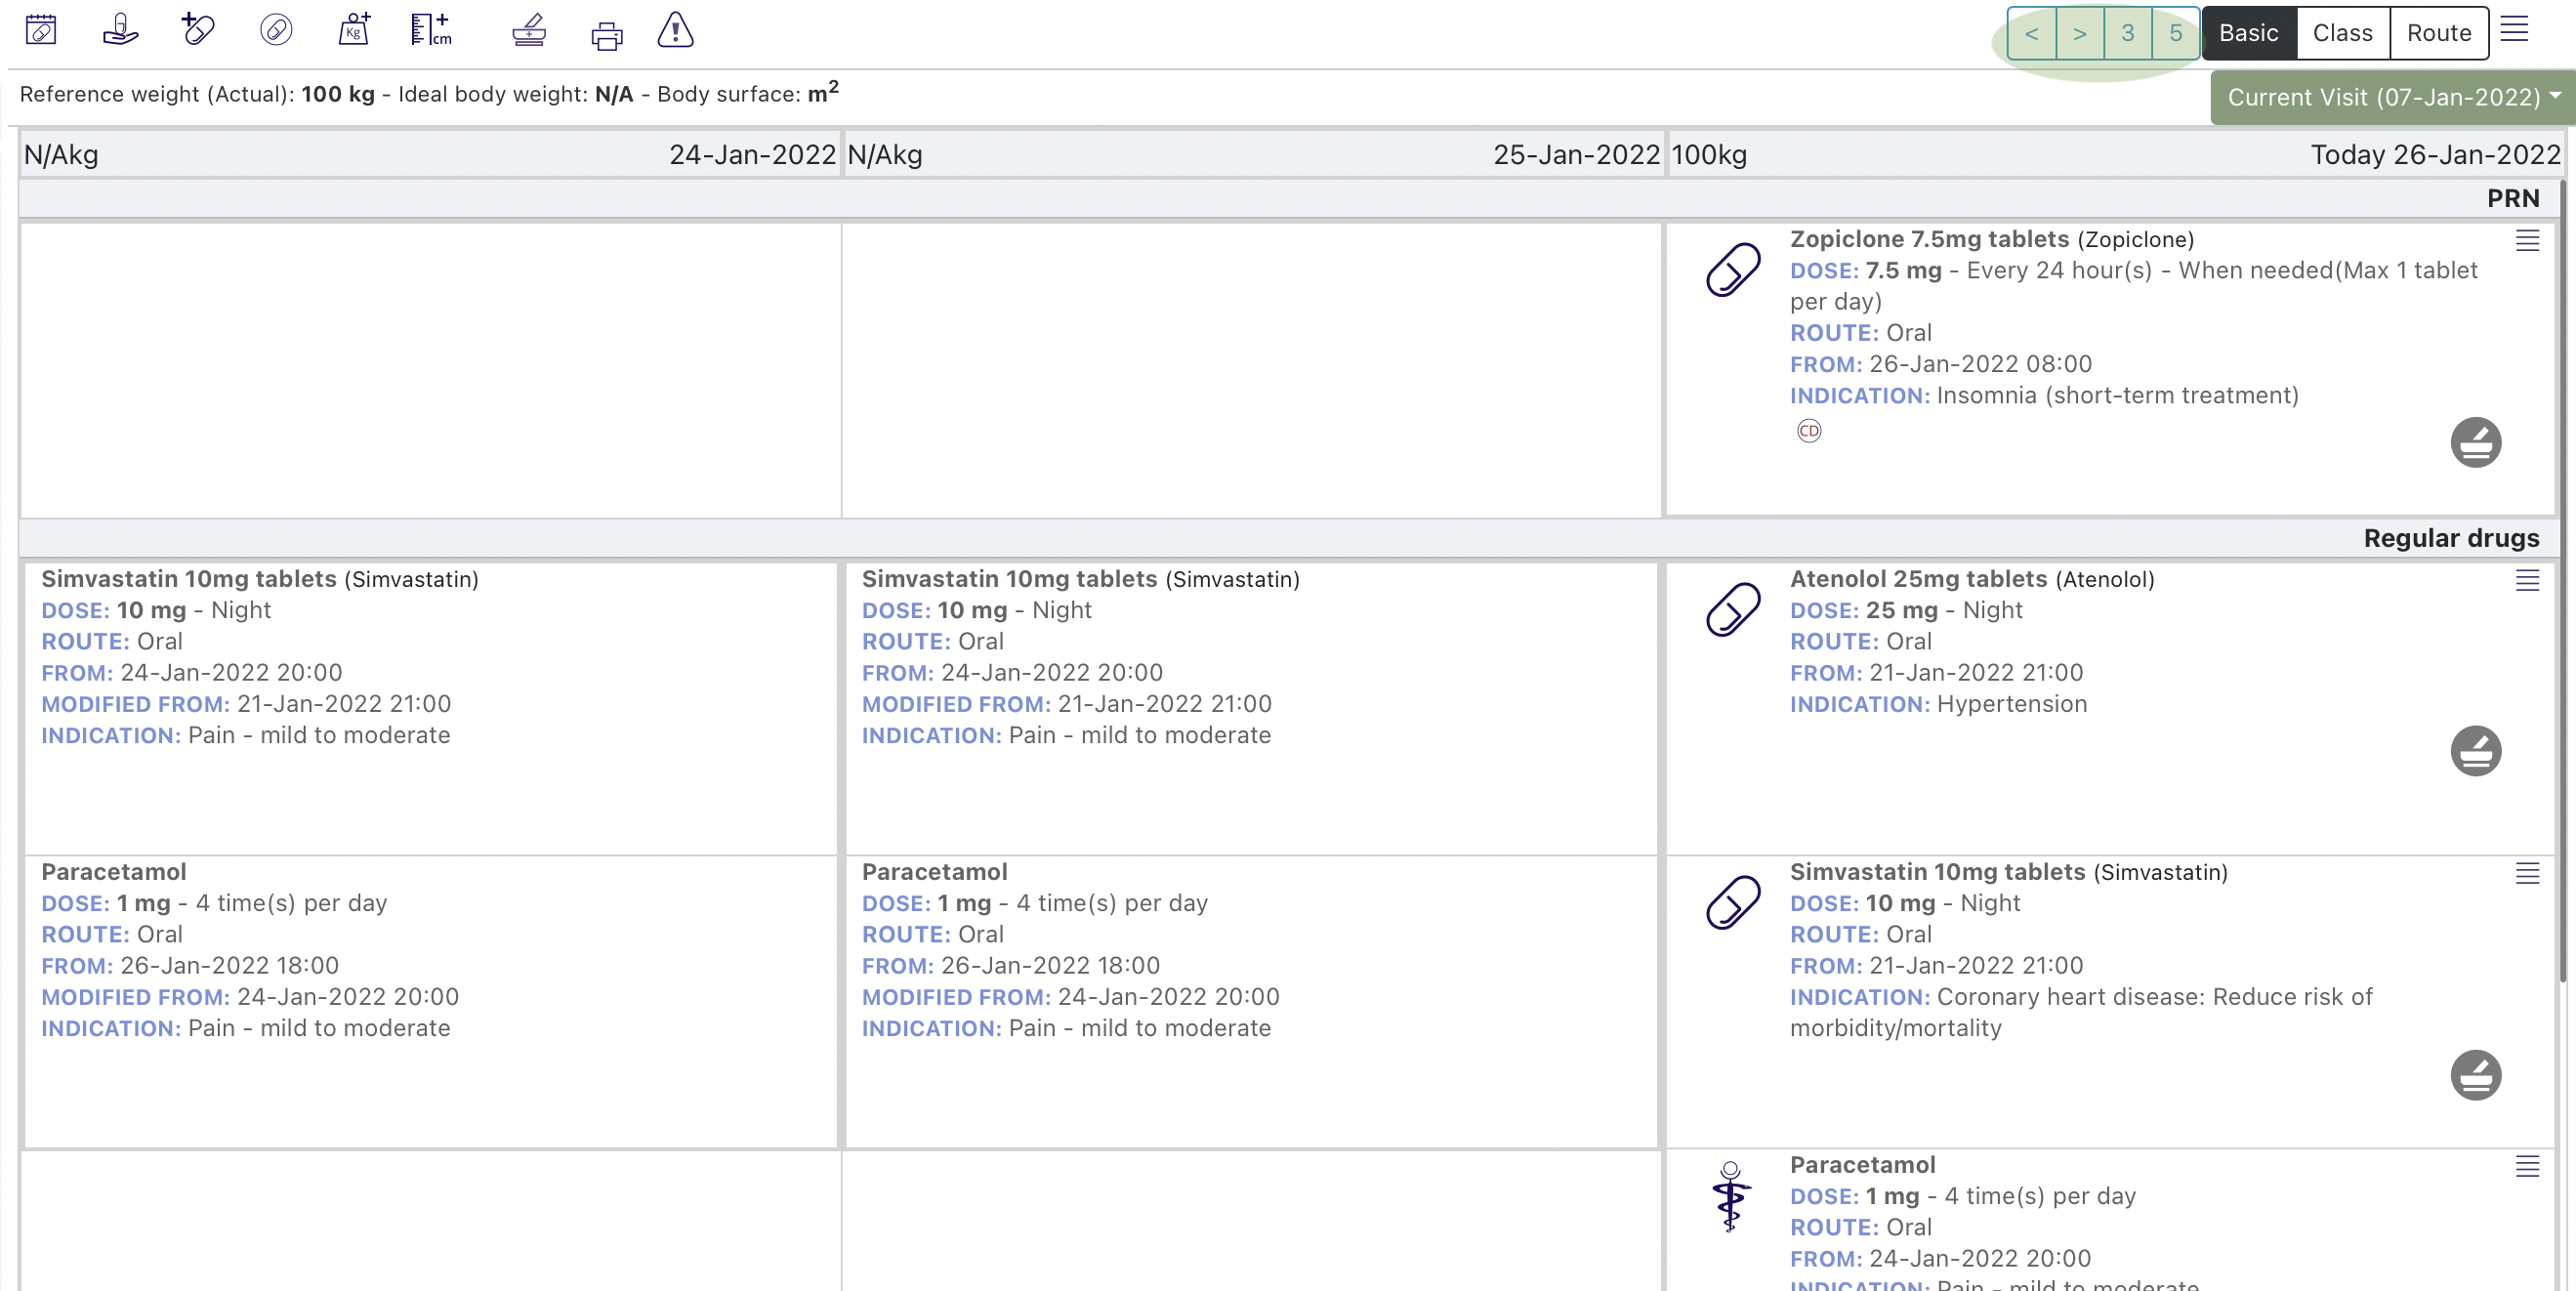Go to previous days with < button
2576x1291 pixels.
(x=2031, y=33)
